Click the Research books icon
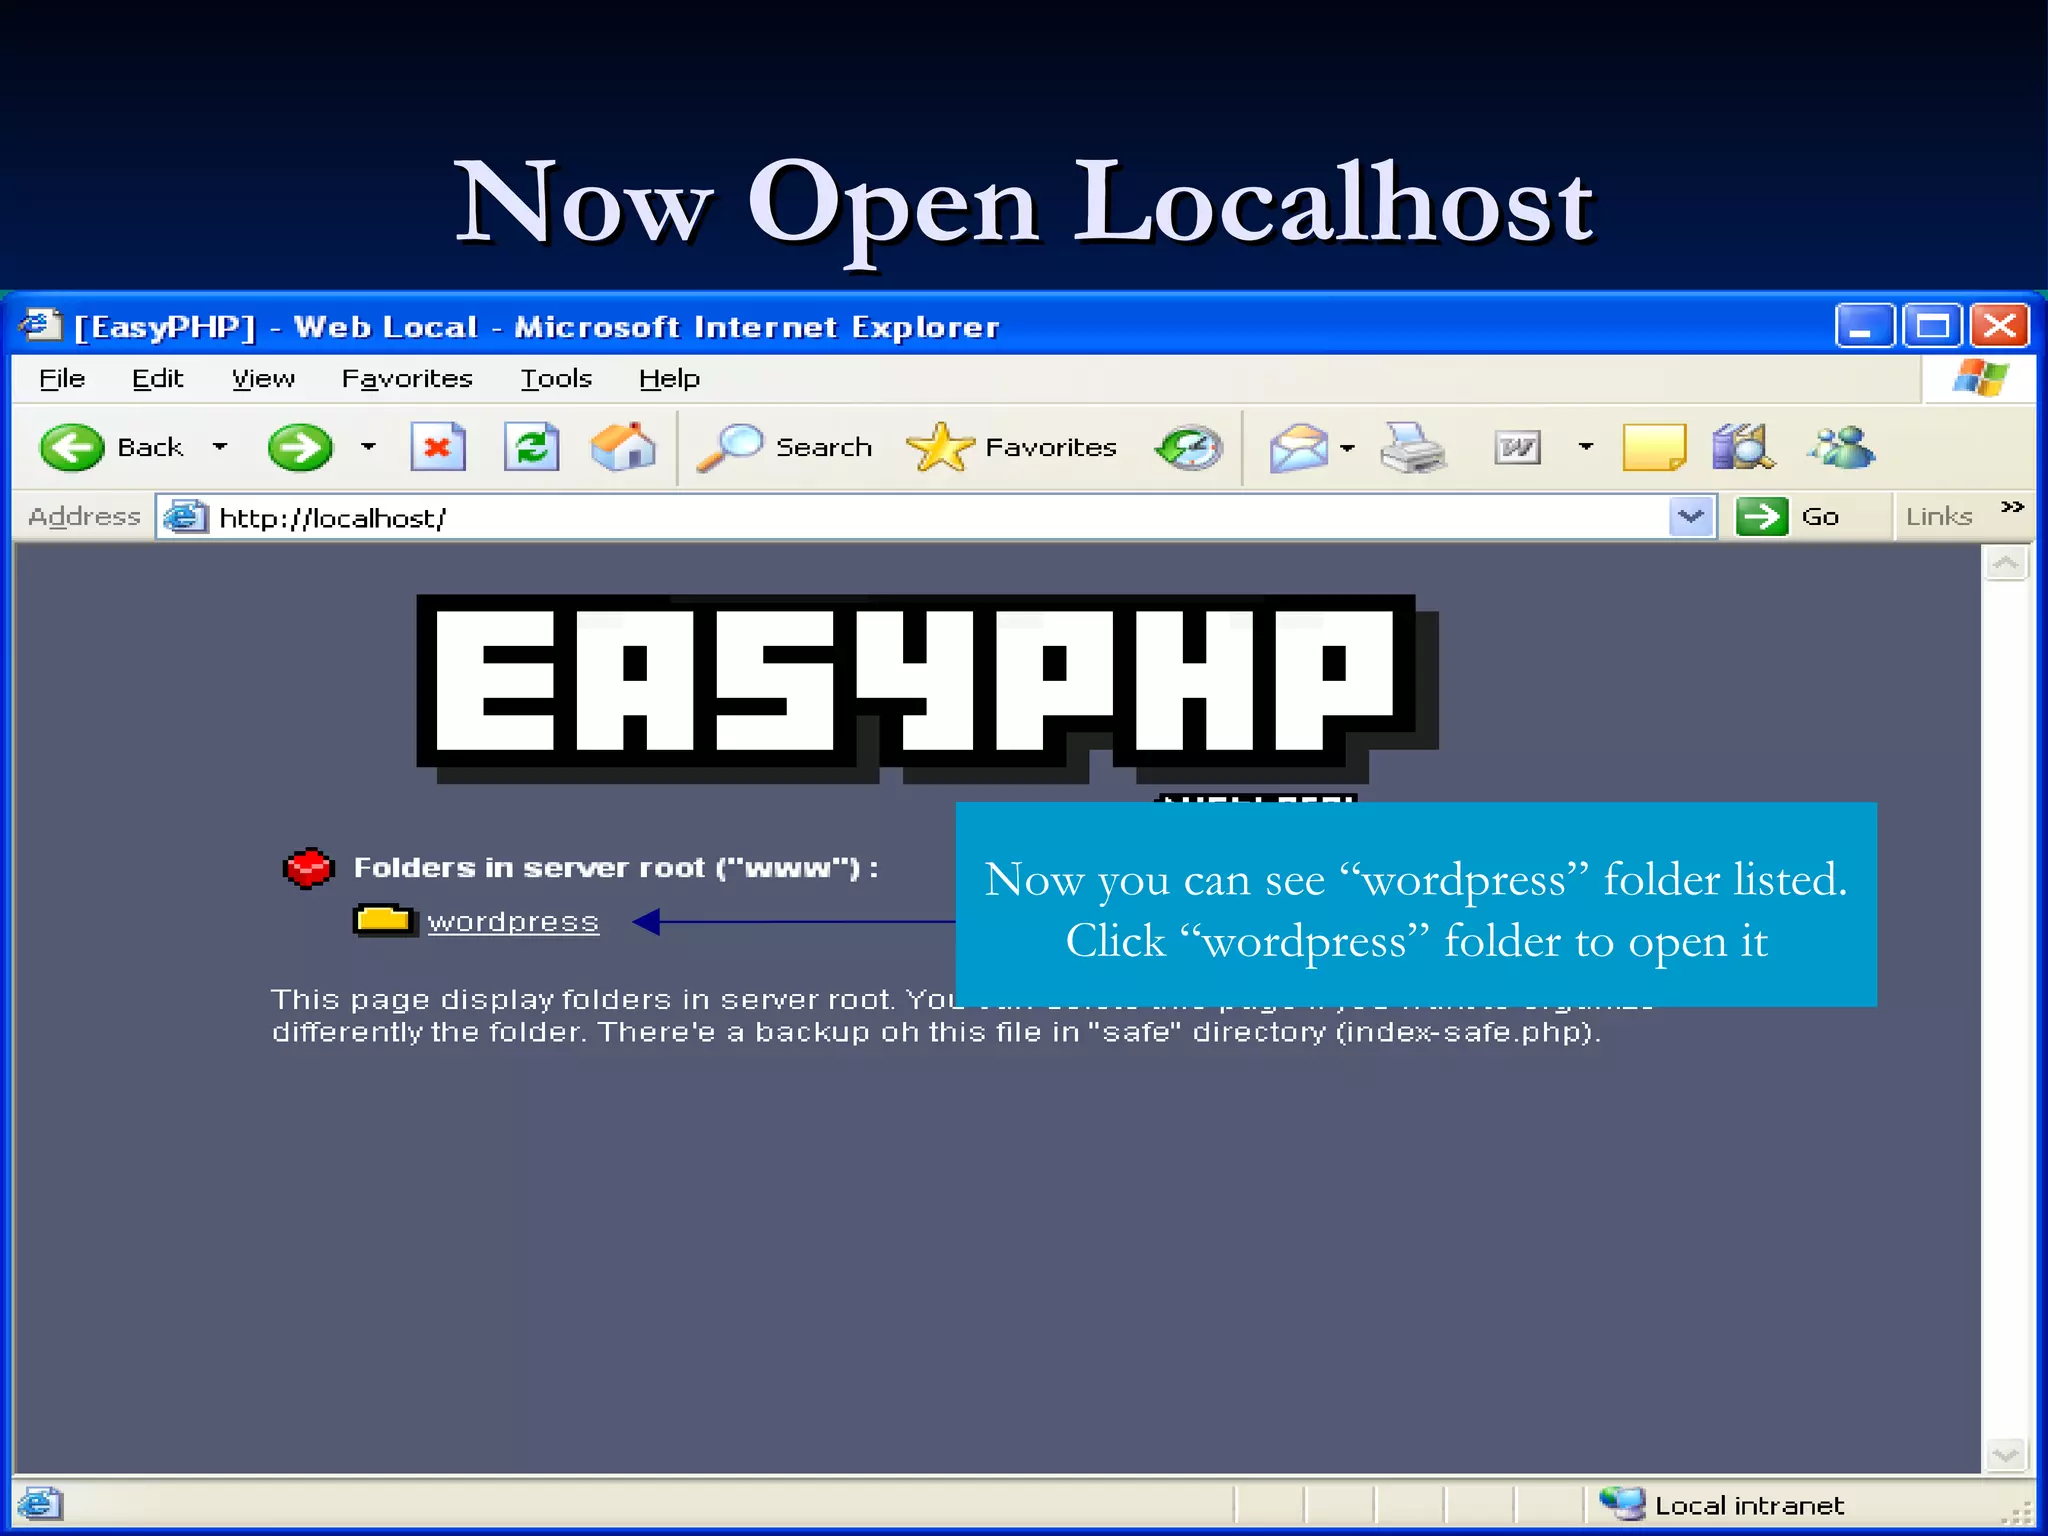 click(x=1743, y=447)
